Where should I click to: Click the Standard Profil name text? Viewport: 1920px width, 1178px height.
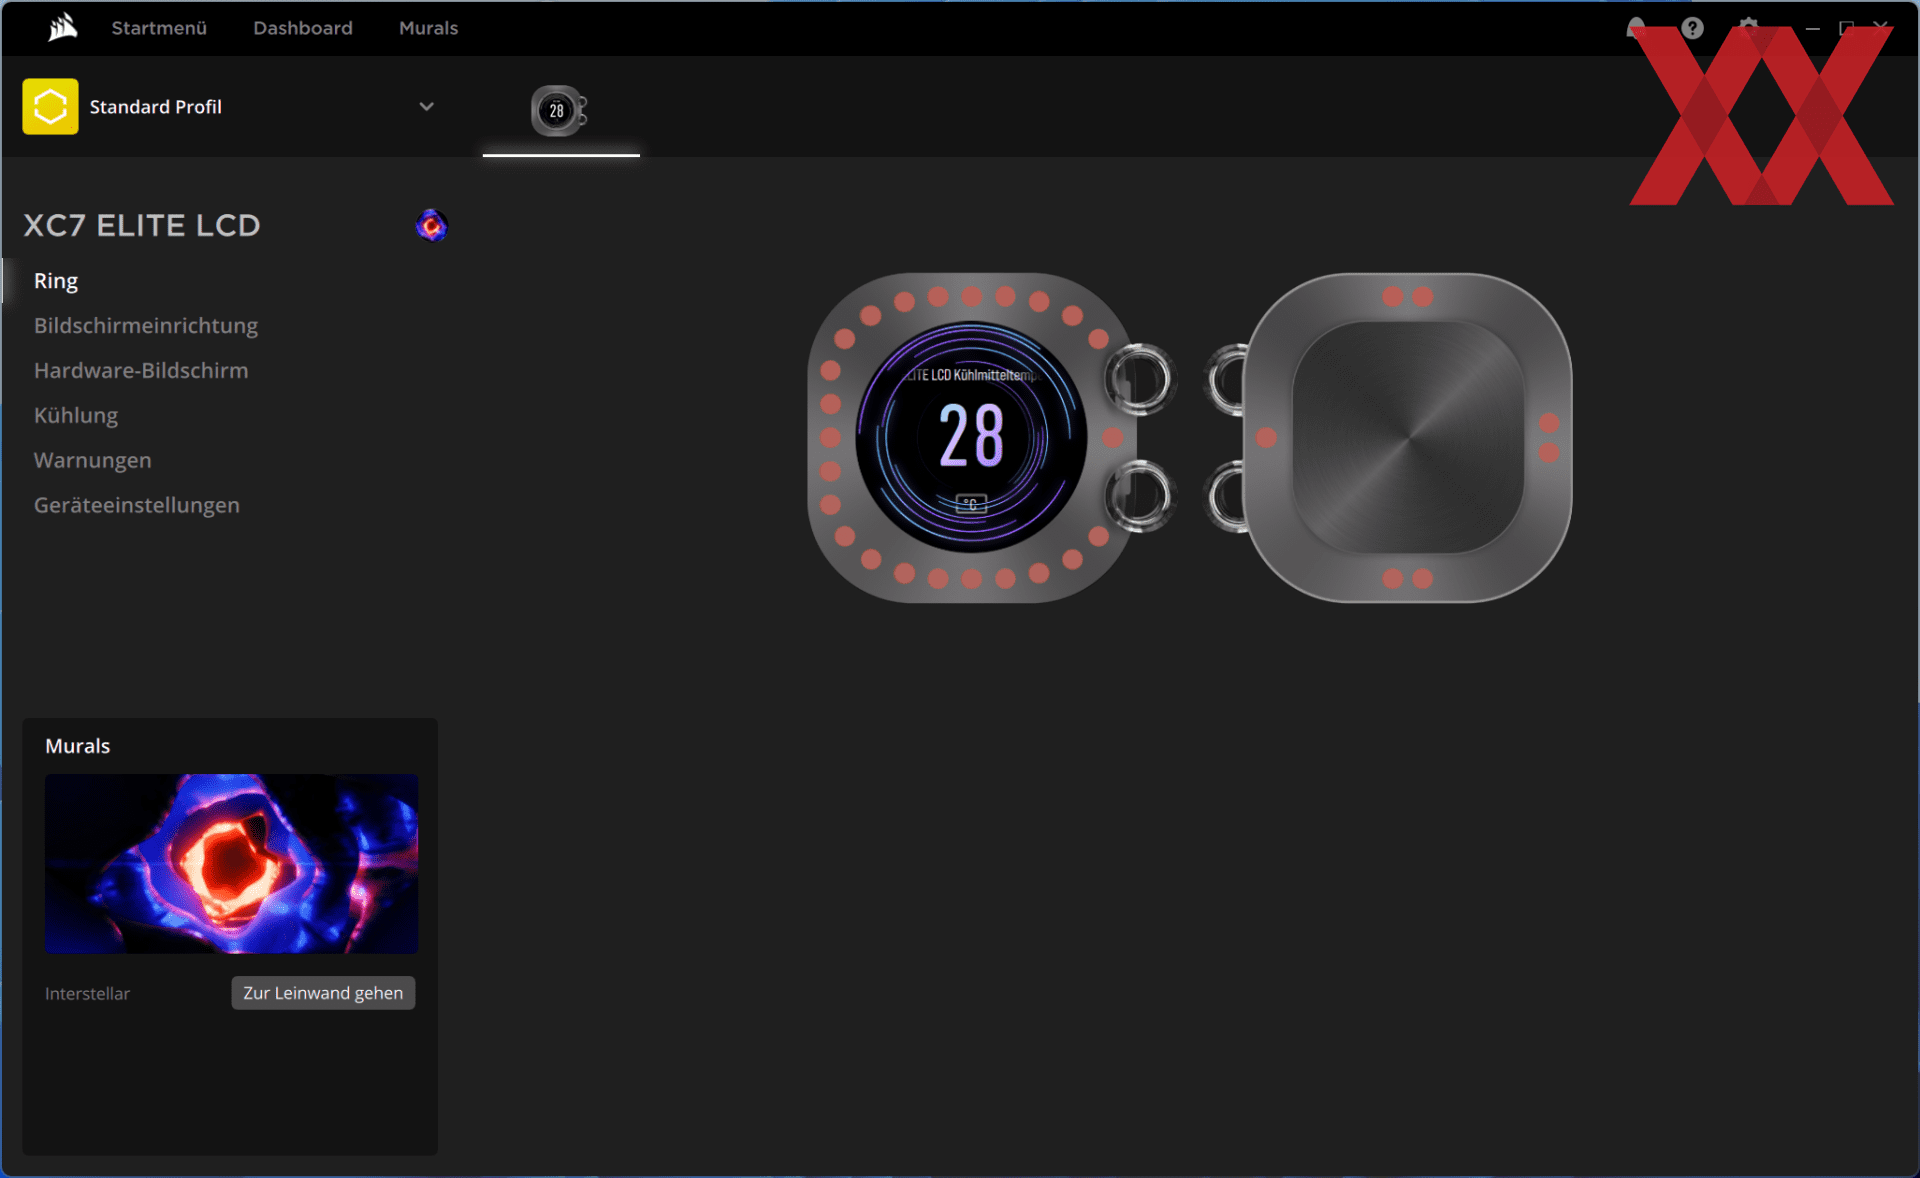(x=156, y=107)
